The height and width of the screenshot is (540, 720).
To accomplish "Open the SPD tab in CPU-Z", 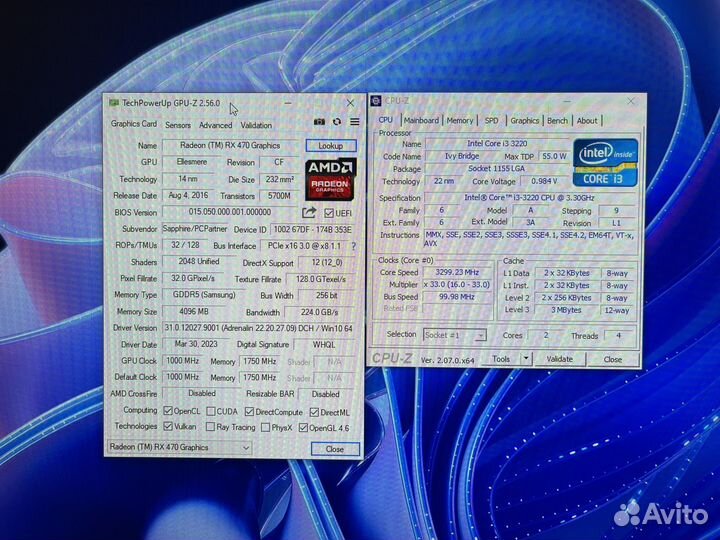I will pos(491,120).
